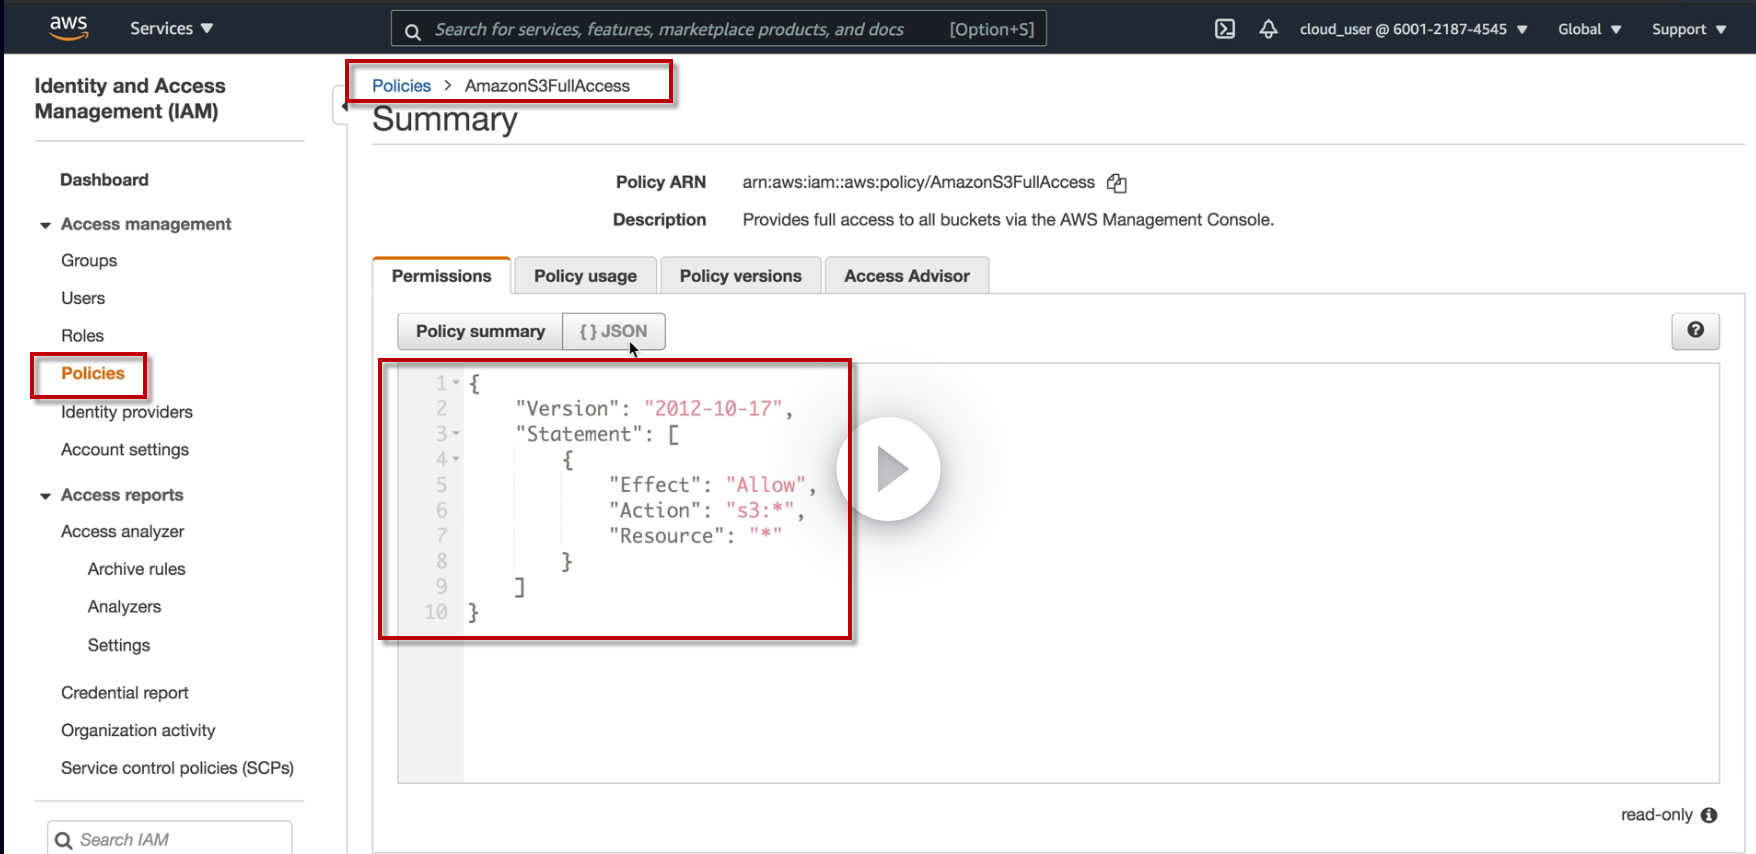This screenshot has width=1756, height=854.
Task: Open Roles in the sidebar
Action: pyautogui.click(x=82, y=336)
